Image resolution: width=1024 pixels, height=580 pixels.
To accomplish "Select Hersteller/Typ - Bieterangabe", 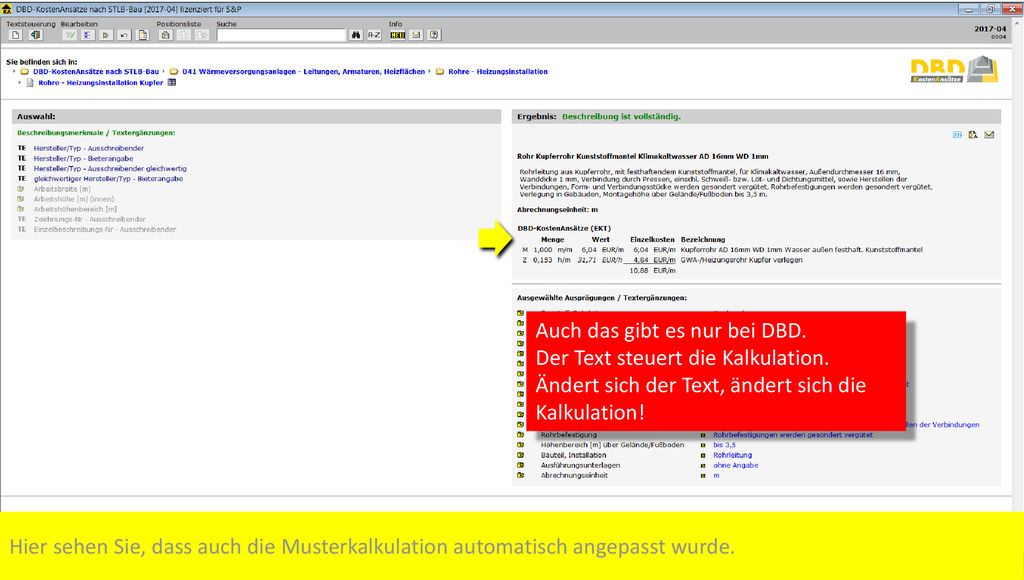I will coord(84,159).
